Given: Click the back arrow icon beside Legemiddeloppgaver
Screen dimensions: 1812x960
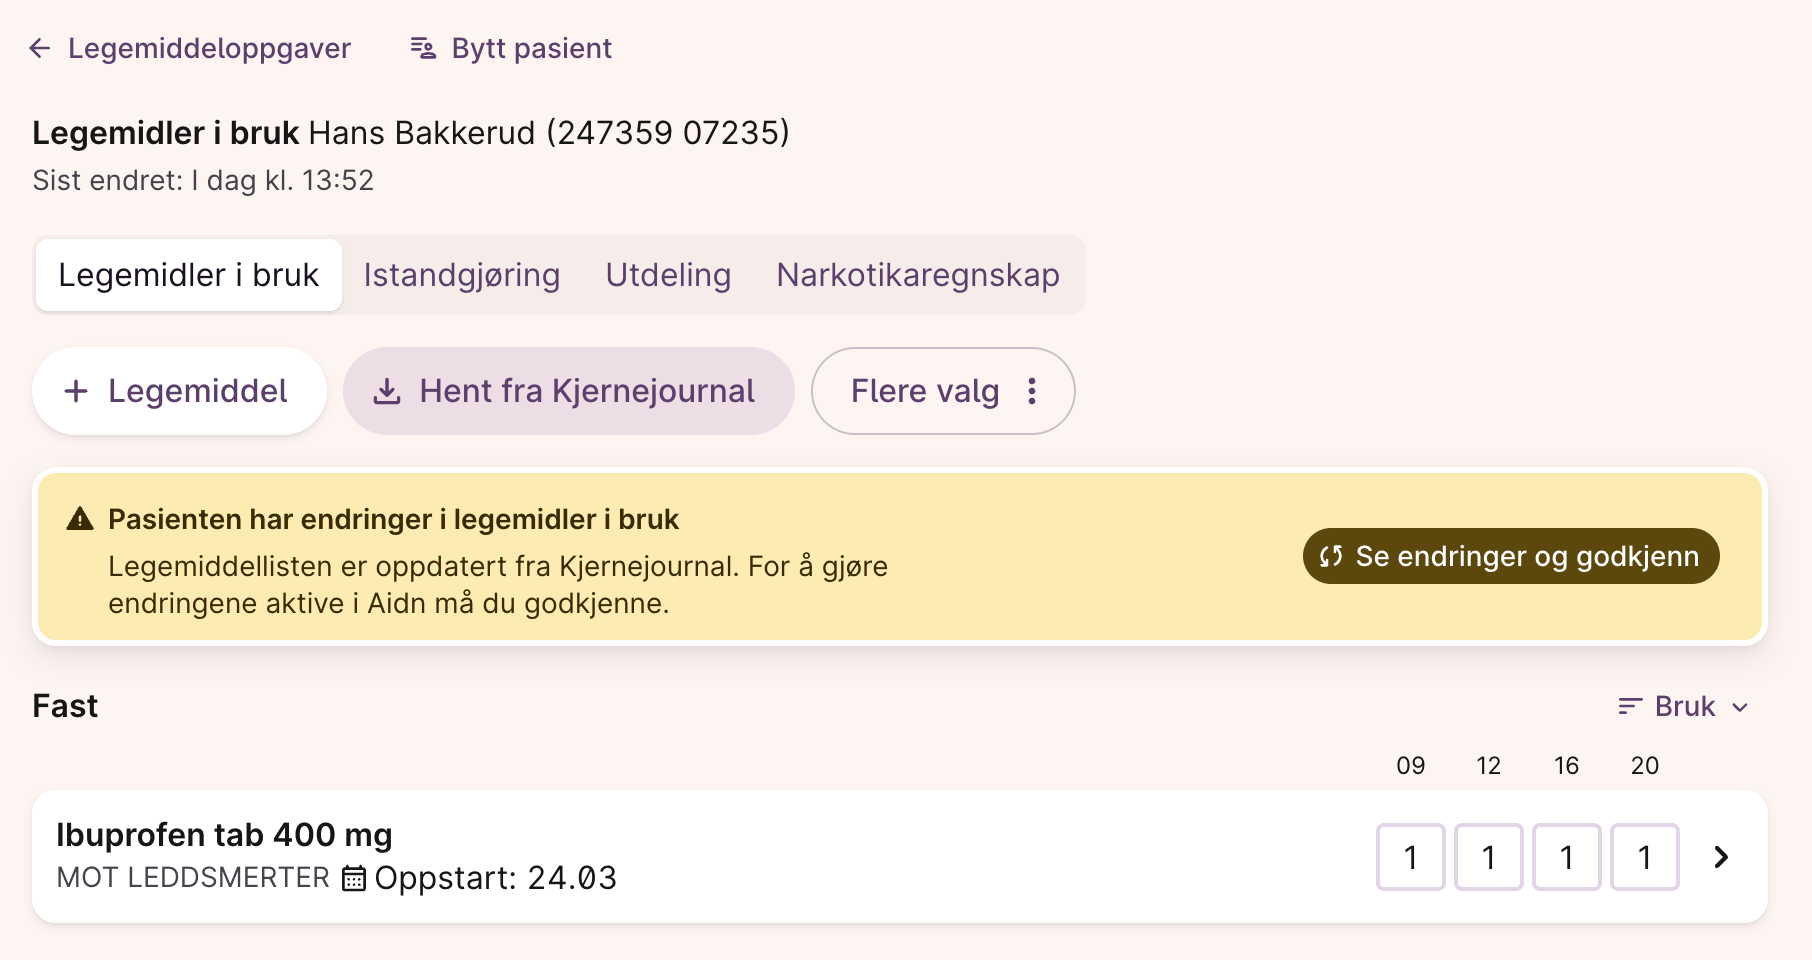Looking at the screenshot, I should [x=40, y=48].
